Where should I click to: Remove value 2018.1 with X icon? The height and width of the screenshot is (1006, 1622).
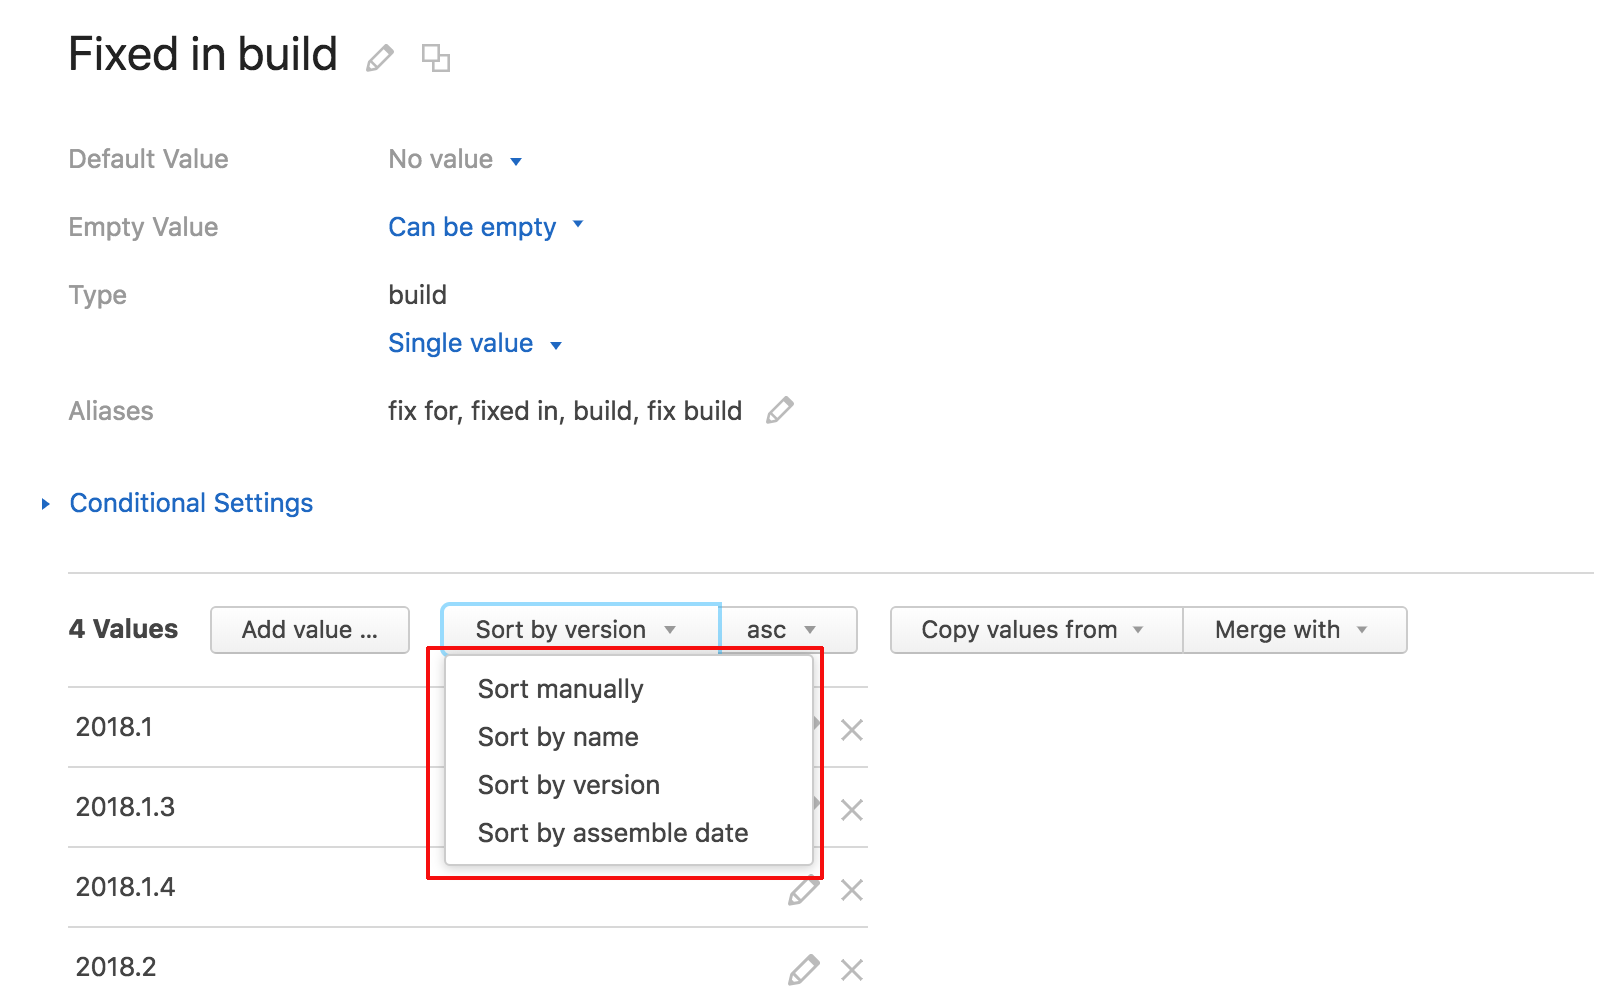tap(852, 730)
